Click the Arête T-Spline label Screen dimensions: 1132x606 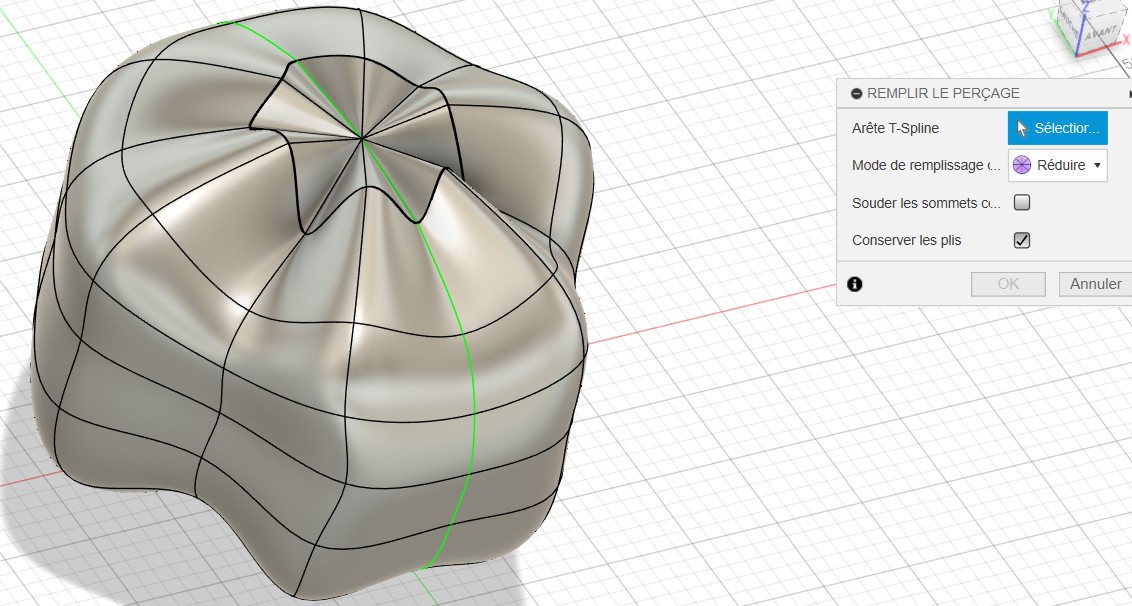pos(895,128)
